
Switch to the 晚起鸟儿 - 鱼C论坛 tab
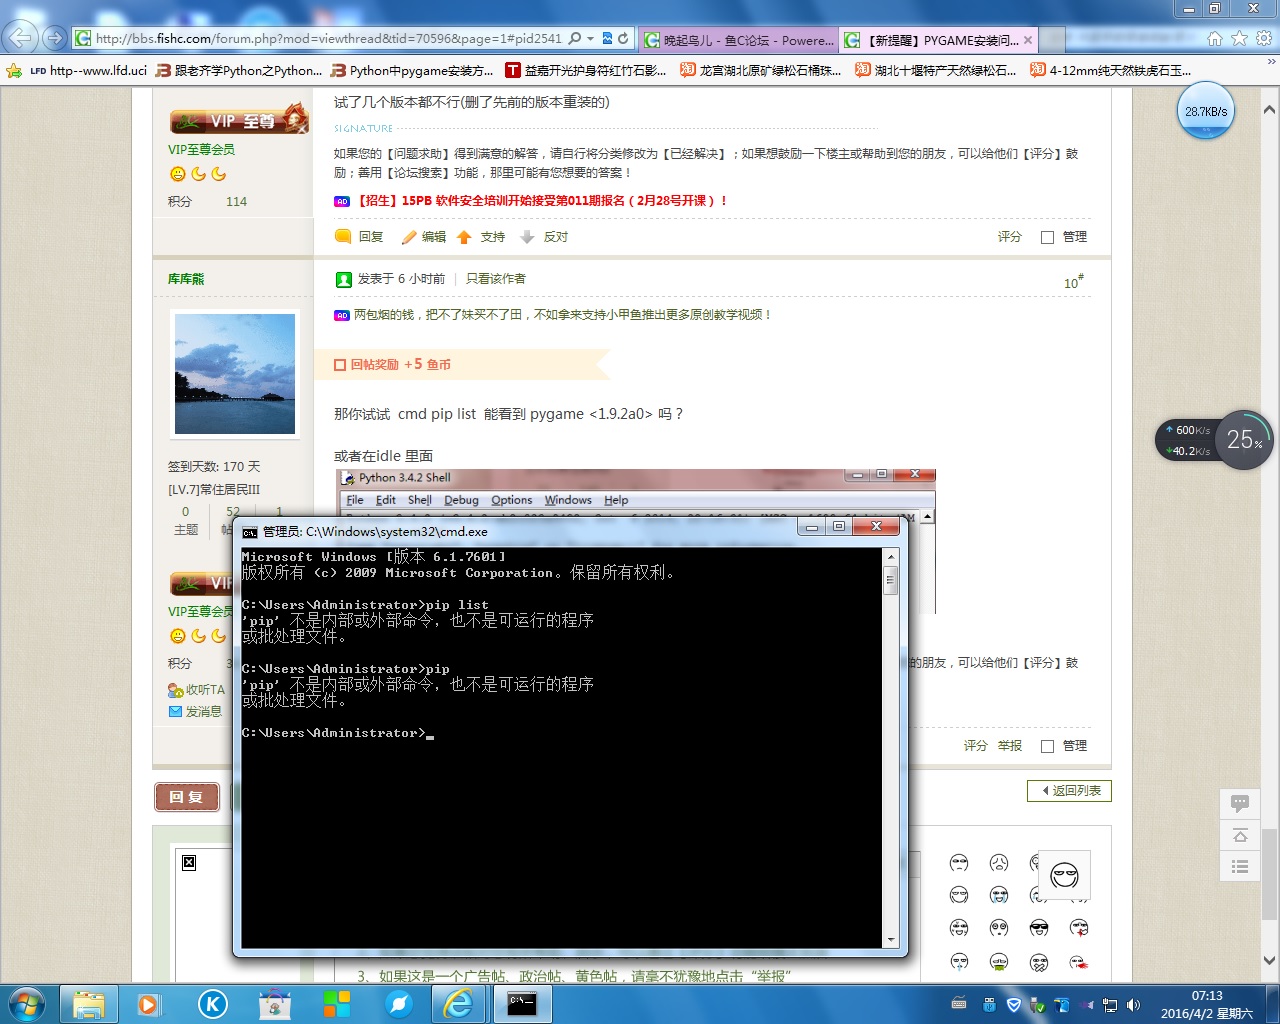738,40
